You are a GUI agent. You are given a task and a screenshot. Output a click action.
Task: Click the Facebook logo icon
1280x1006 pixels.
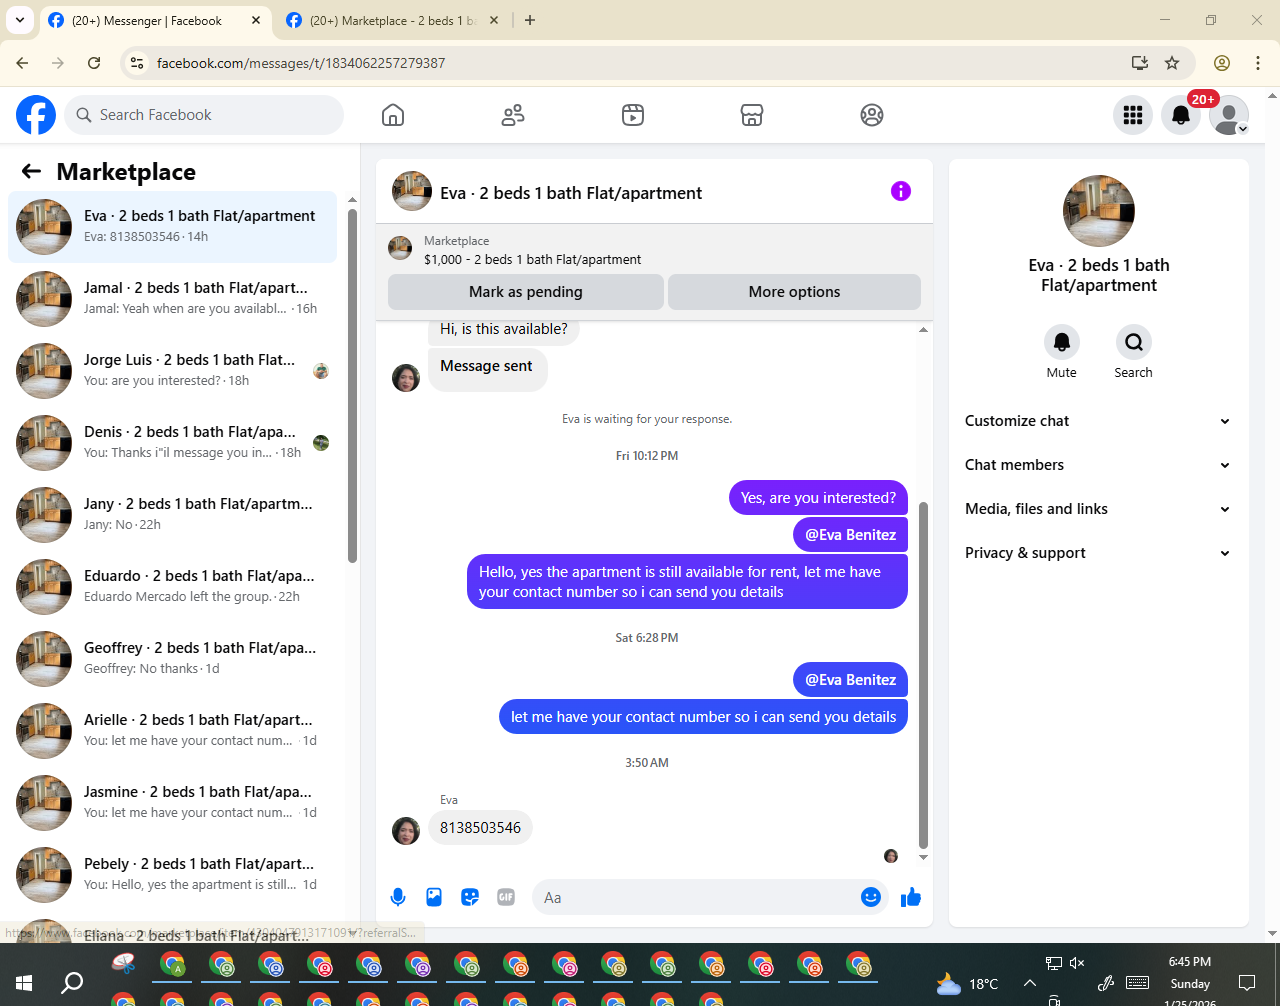[x=36, y=115]
